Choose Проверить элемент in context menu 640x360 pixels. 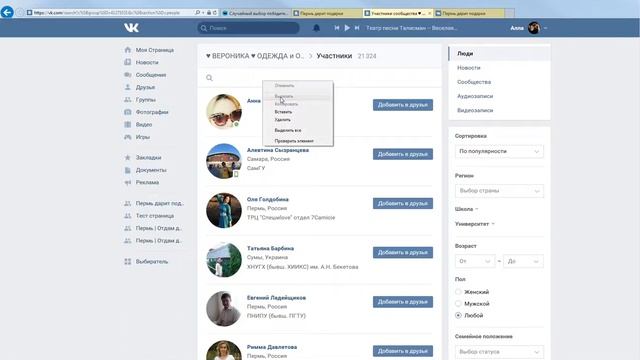(294, 141)
